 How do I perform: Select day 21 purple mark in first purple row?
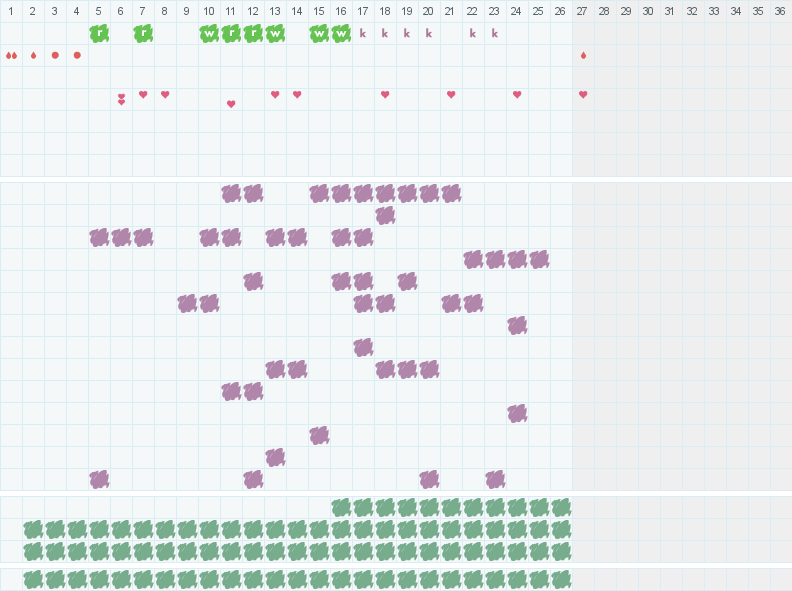pyautogui.click(x=451, y=193)
